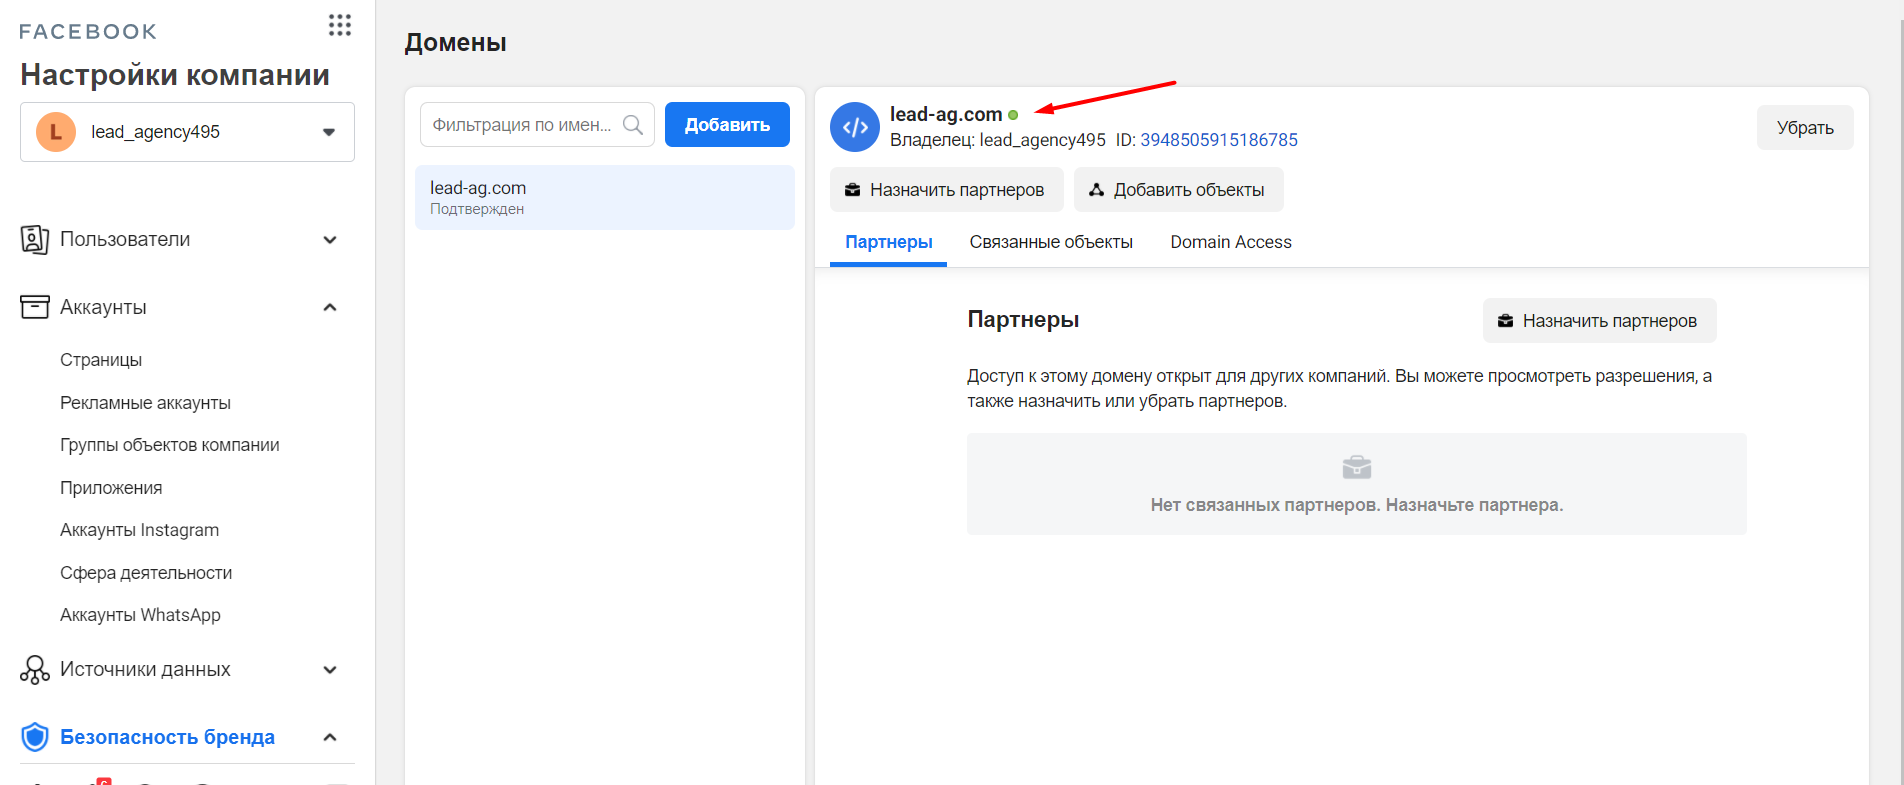Click the Аккаунты archive box icon
1904x785 pixels.
click(35, 307)
